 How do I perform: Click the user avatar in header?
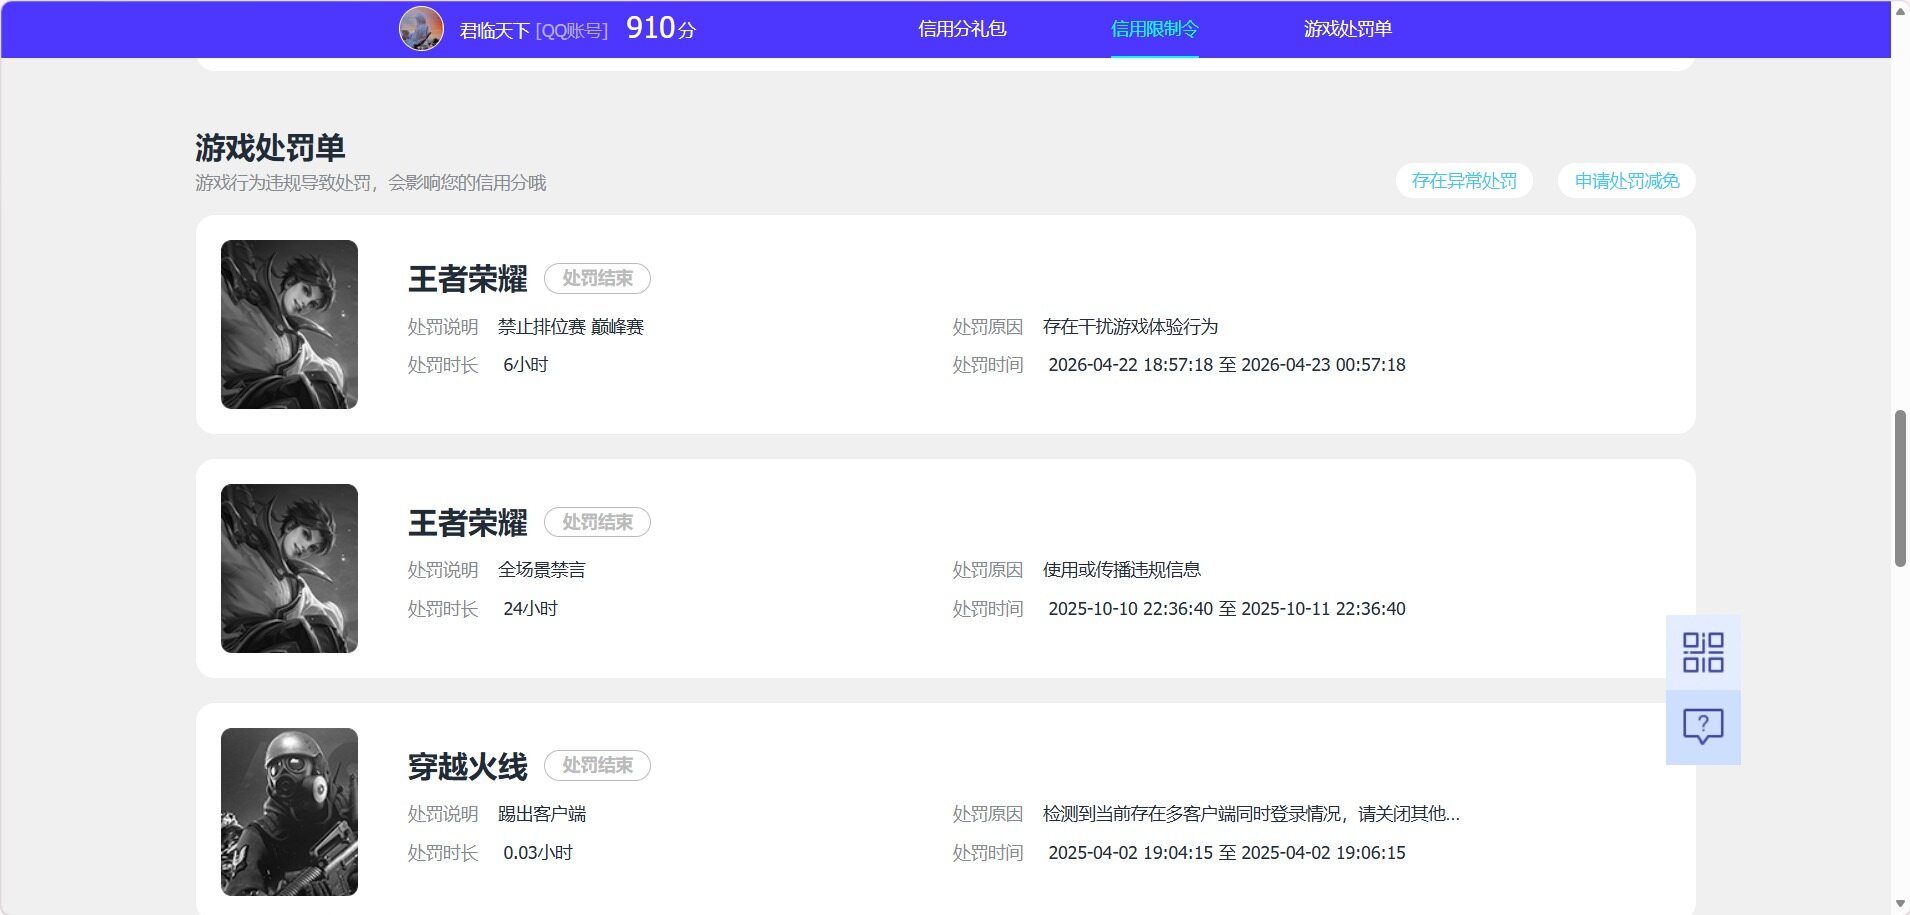pyautogui.click(x=421, y=29)
